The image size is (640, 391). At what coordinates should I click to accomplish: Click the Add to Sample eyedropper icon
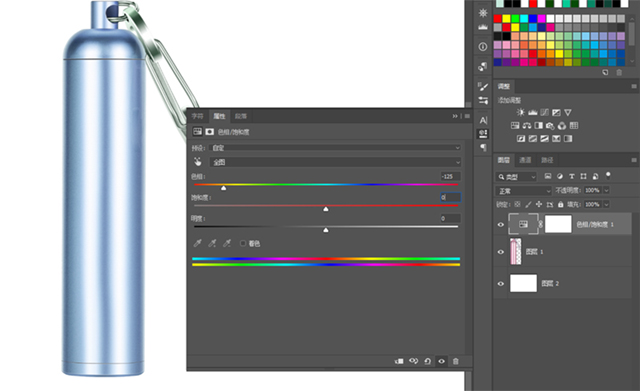(x=212, y=244)
